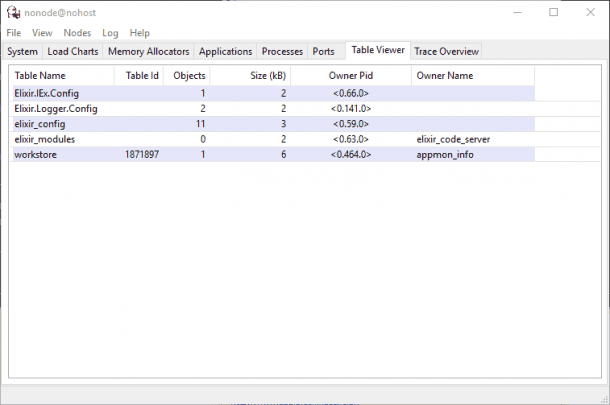Sort by the Owner Pid column header

(350, 76)
